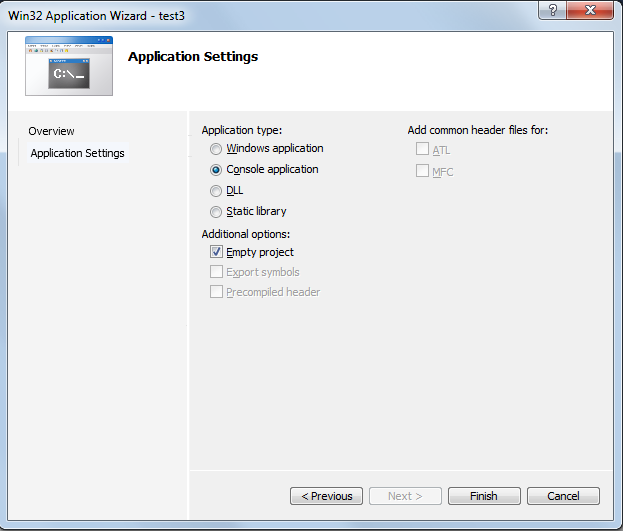623x531 pixels.
Task: Enable the Precompiled header option
Action: 216,292
